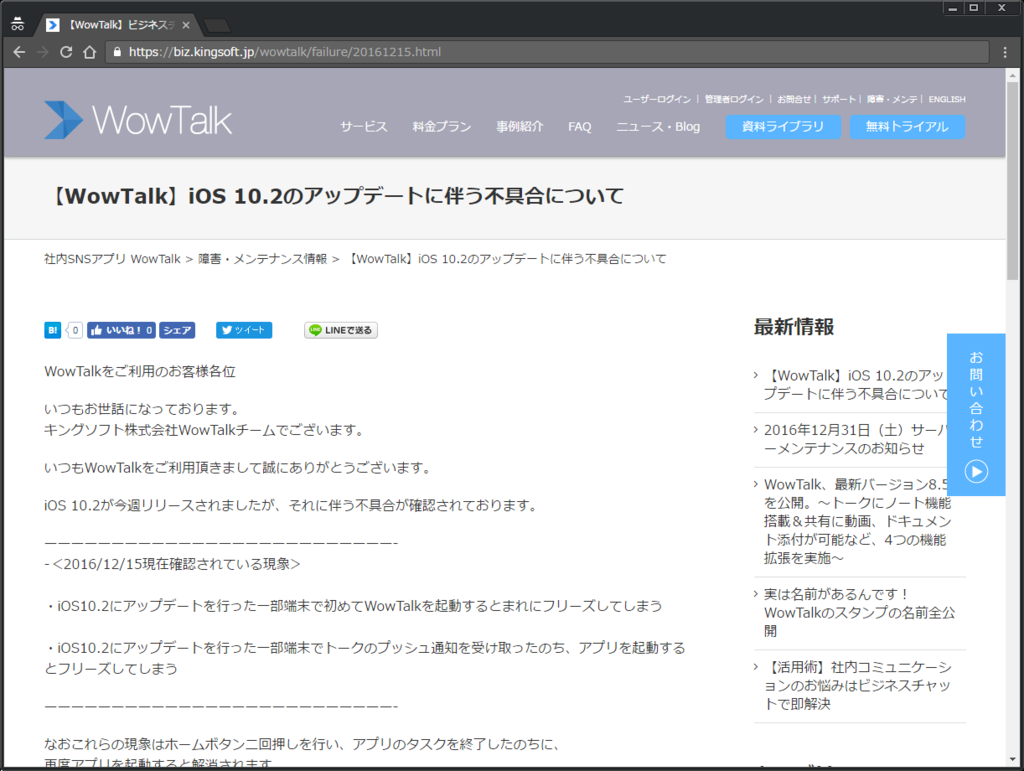Go to browser home icon
Viewport: 1024px width, 771px height.
coord(89,52)
